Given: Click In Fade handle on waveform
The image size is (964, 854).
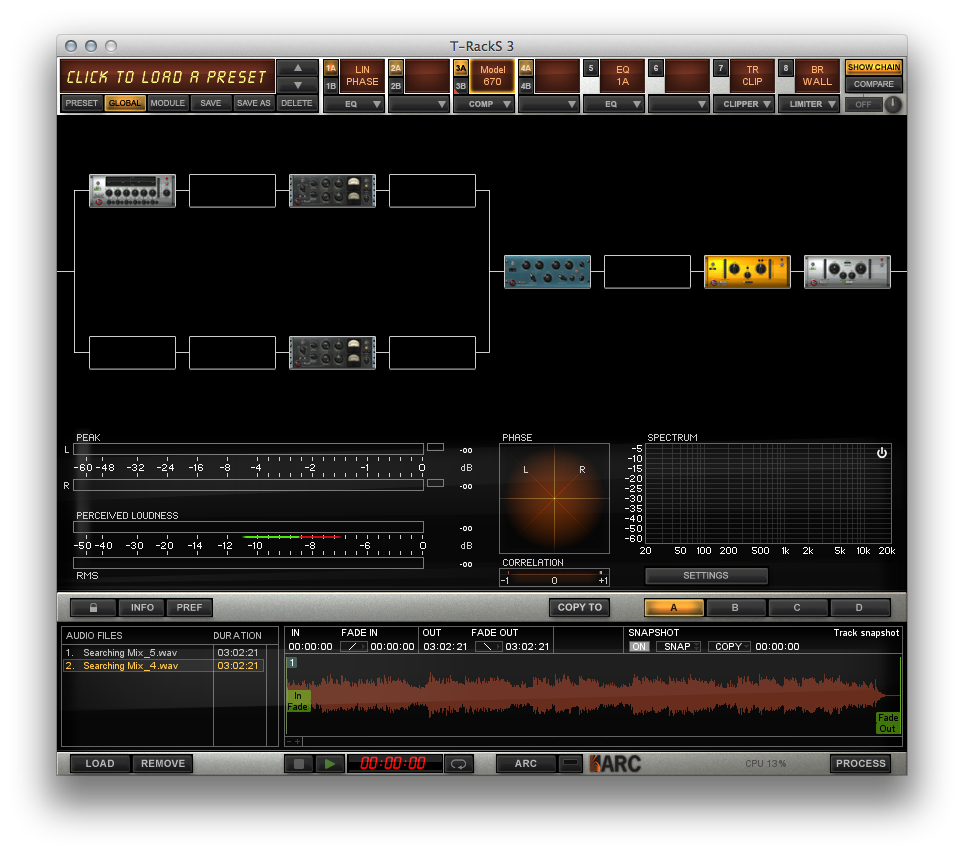Looking at the screenshot, I should point(298,701).
